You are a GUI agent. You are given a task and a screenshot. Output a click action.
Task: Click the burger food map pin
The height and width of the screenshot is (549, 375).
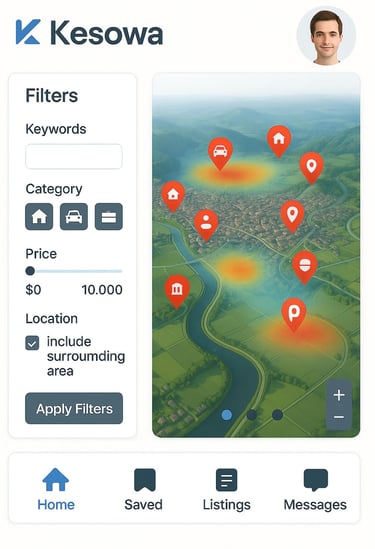click(x=305, y=267)
